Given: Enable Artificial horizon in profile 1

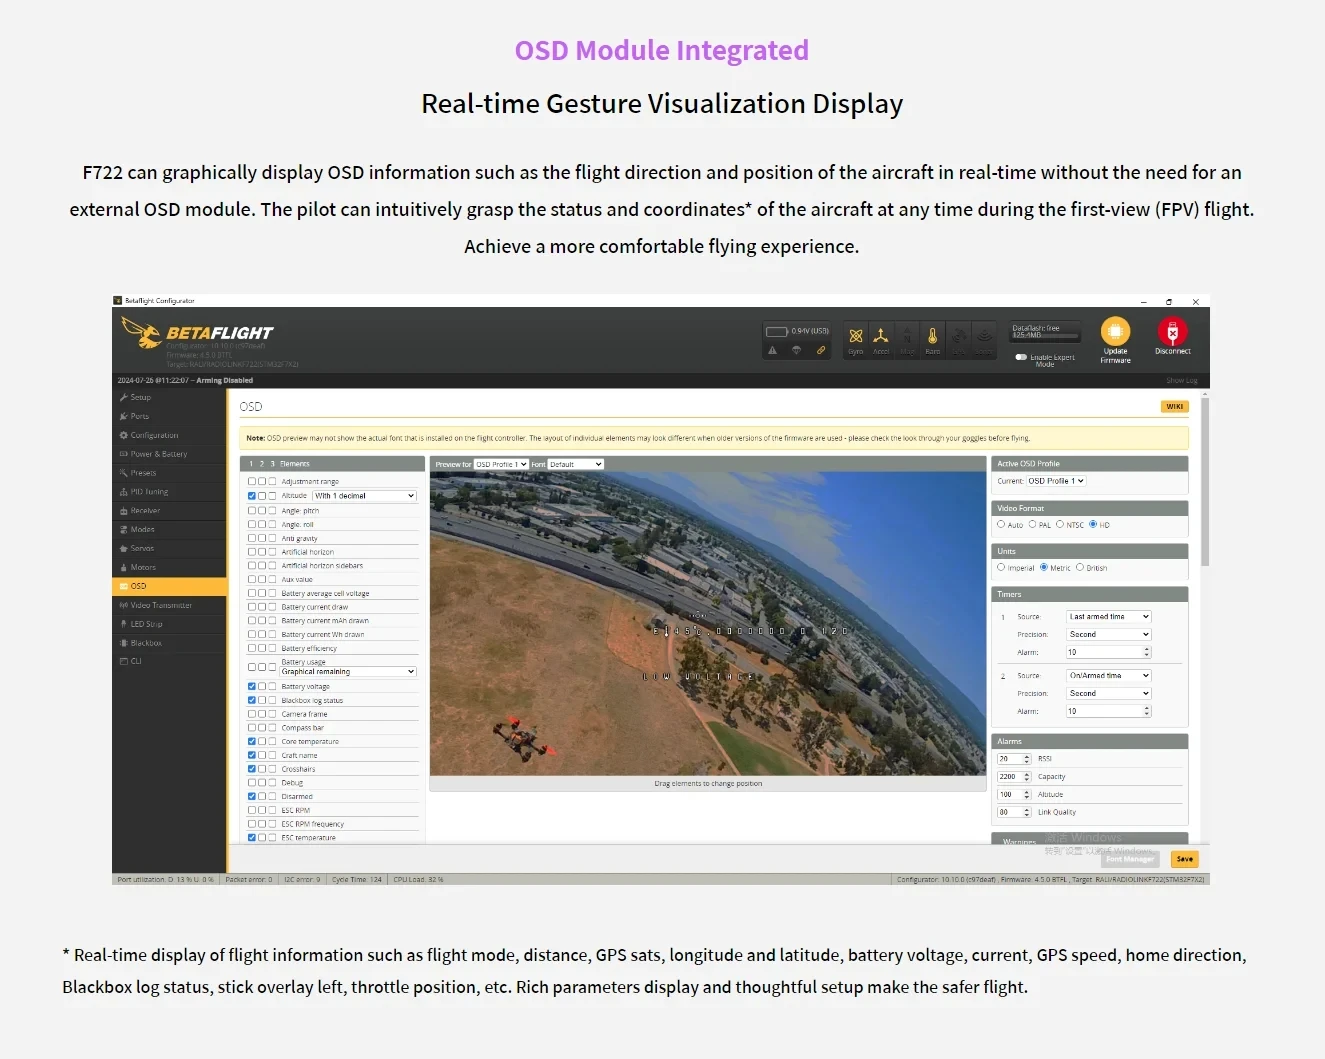Looking at the screenshot, I should (252, 552).
